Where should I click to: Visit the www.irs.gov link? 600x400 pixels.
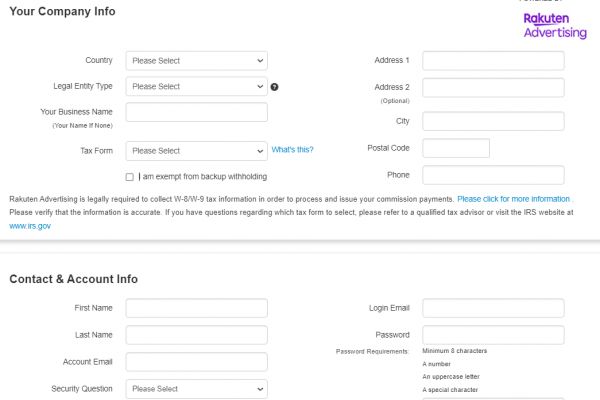(x=30, y=226)
